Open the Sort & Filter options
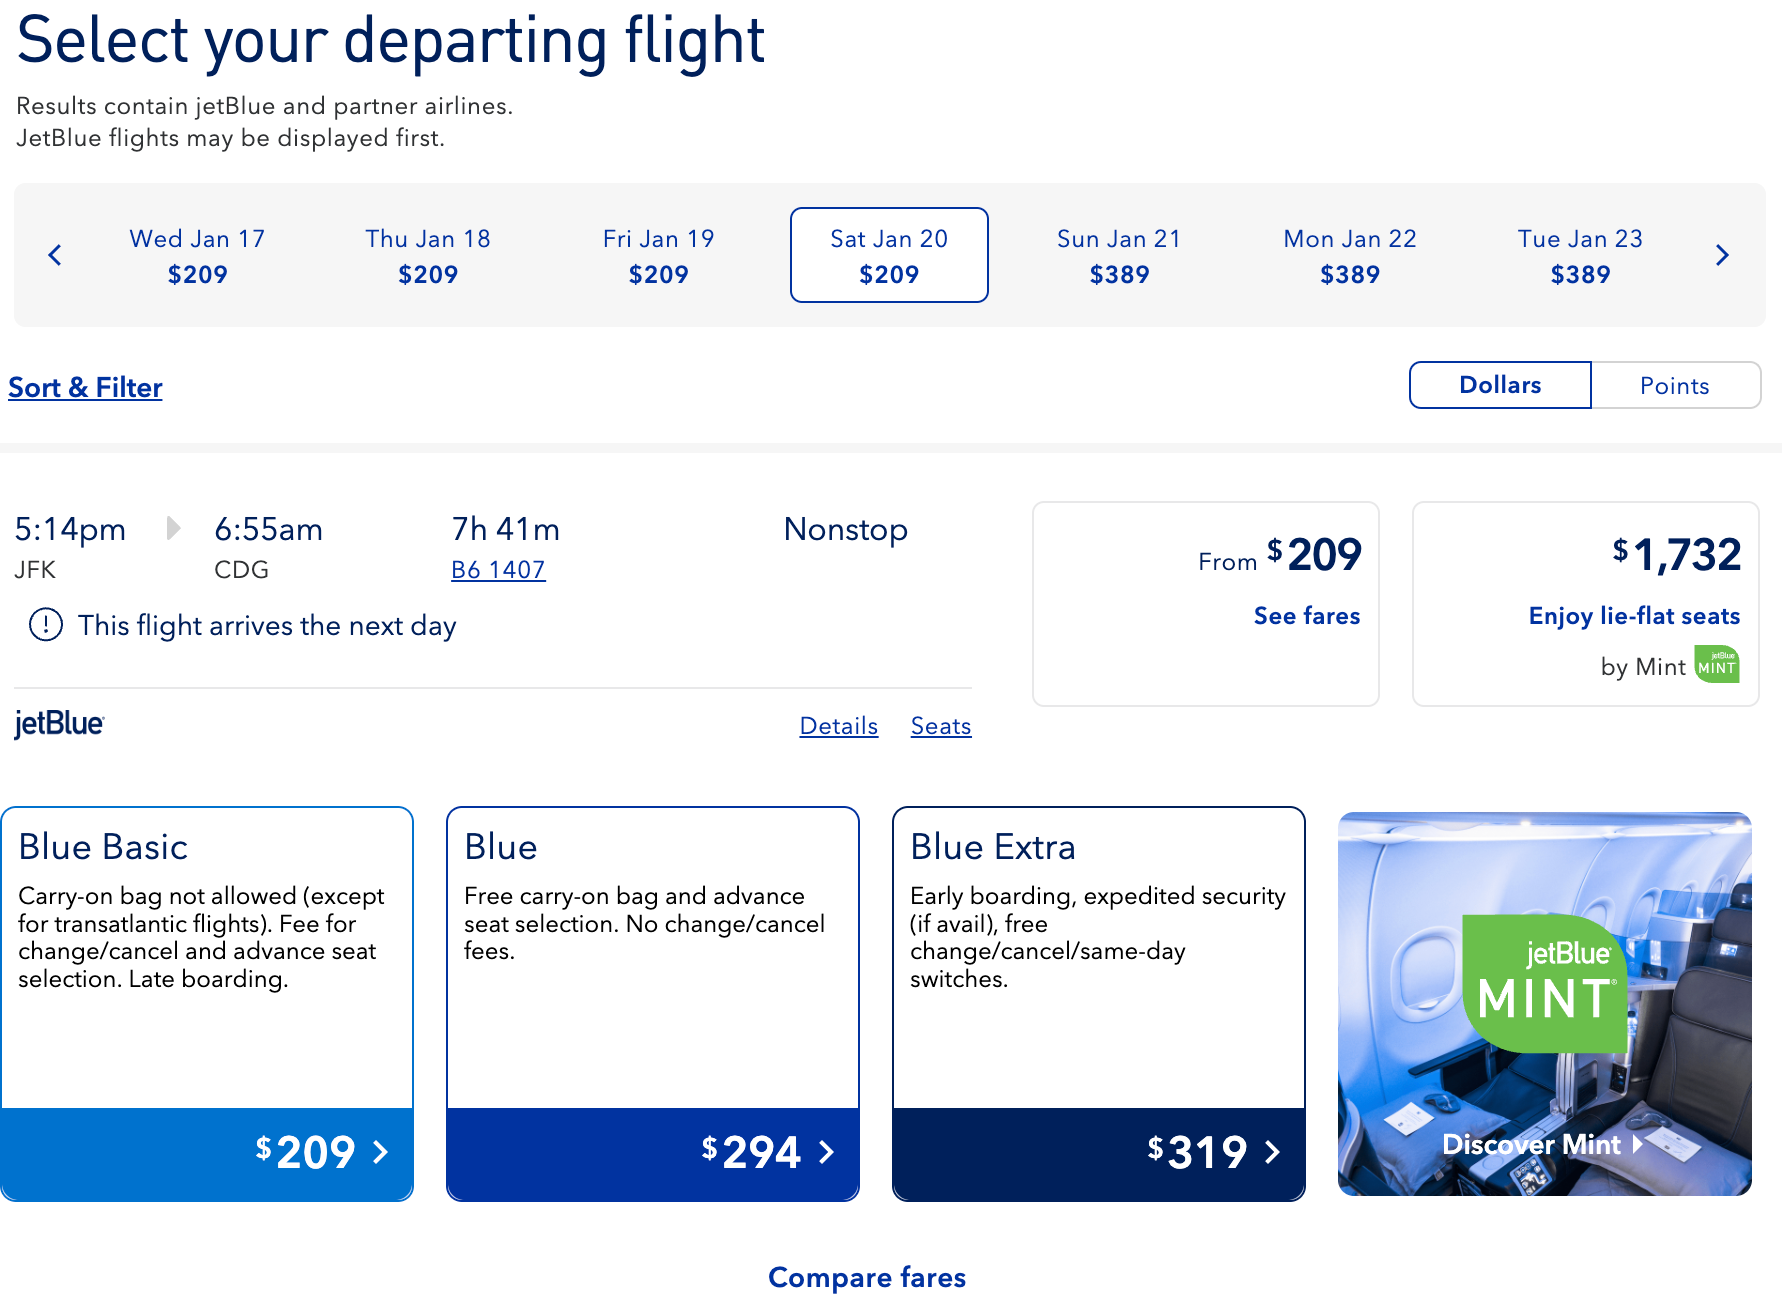The width and height of the screenshot is (1782, 1294). tap(85, 387)
